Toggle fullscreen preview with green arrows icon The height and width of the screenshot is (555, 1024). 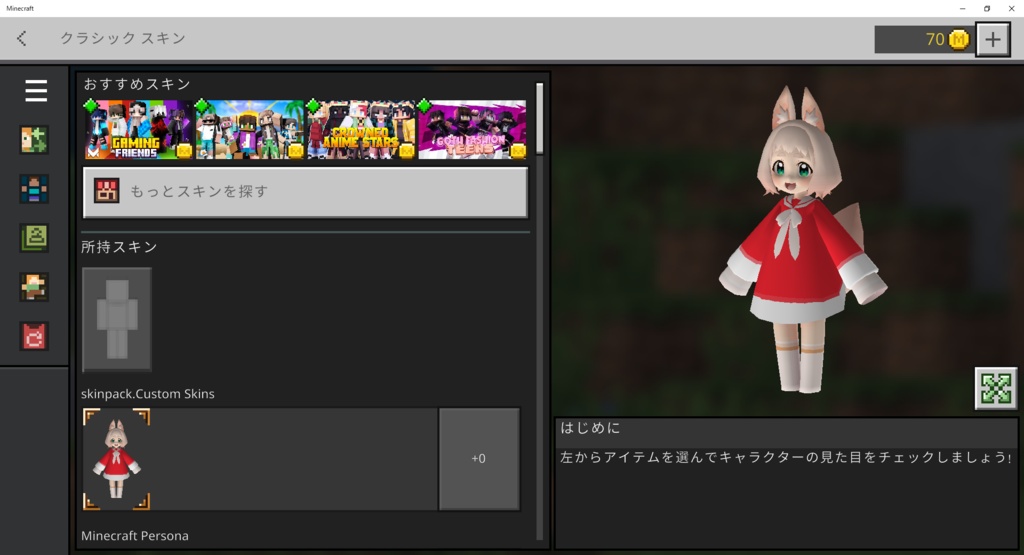click(x=996, y=388)
